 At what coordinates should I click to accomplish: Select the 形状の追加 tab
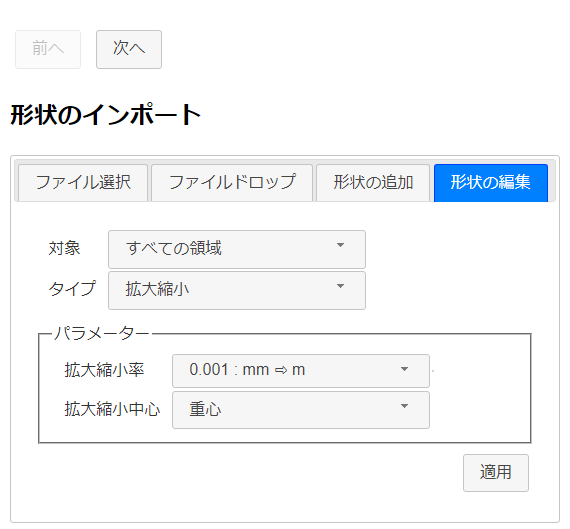(373, 183)
